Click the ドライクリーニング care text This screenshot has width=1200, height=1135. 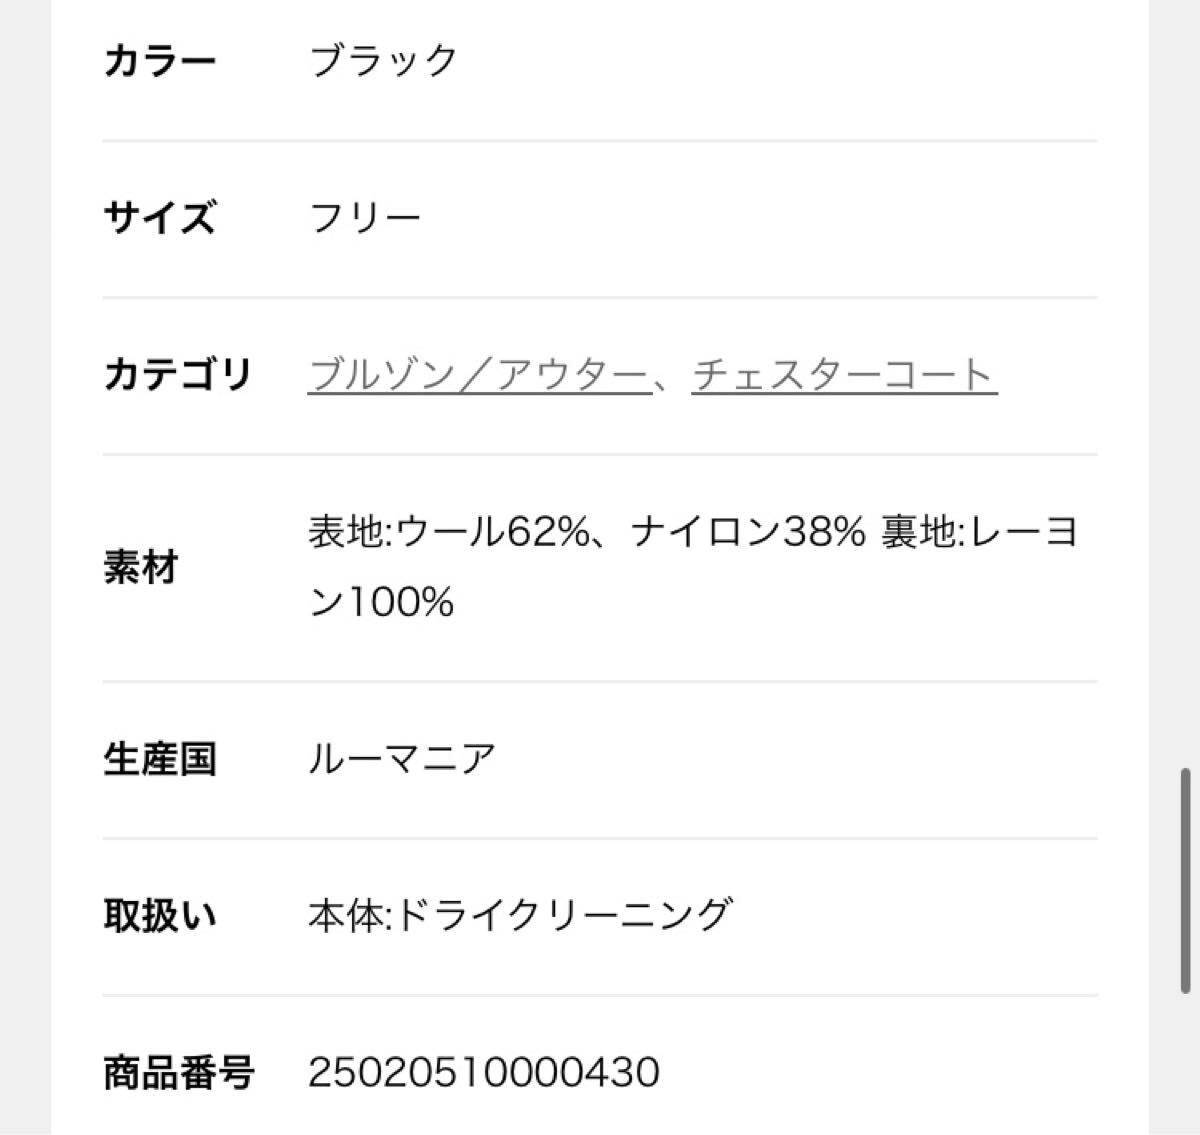point(565,915)
